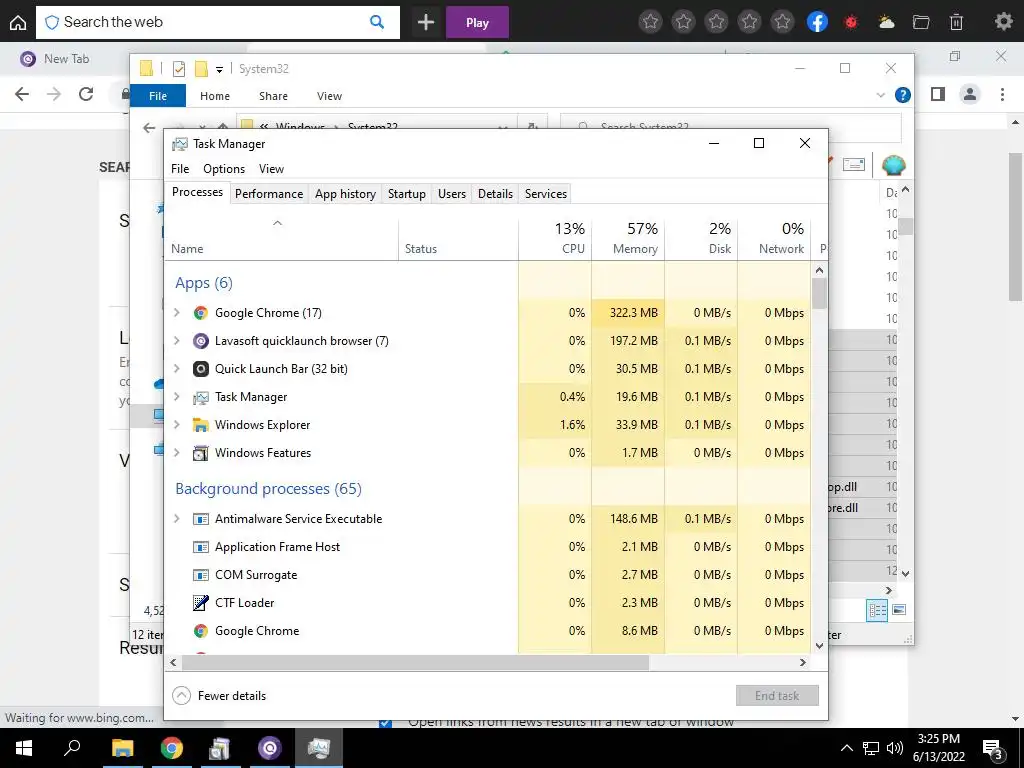
Task: Expand the Quick Launch Bar (32 bit) group
Action: (176, 369)
